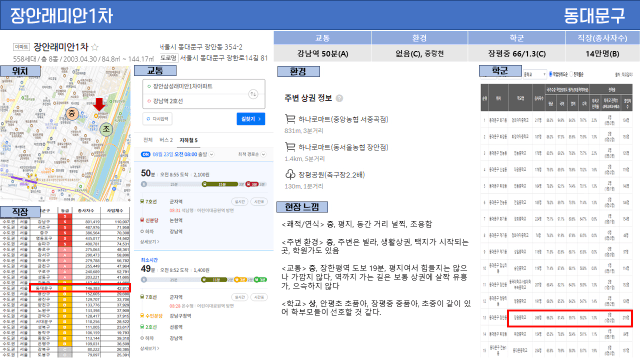Click the 장평중 66/1.3(C) cell

coord(516,53)
